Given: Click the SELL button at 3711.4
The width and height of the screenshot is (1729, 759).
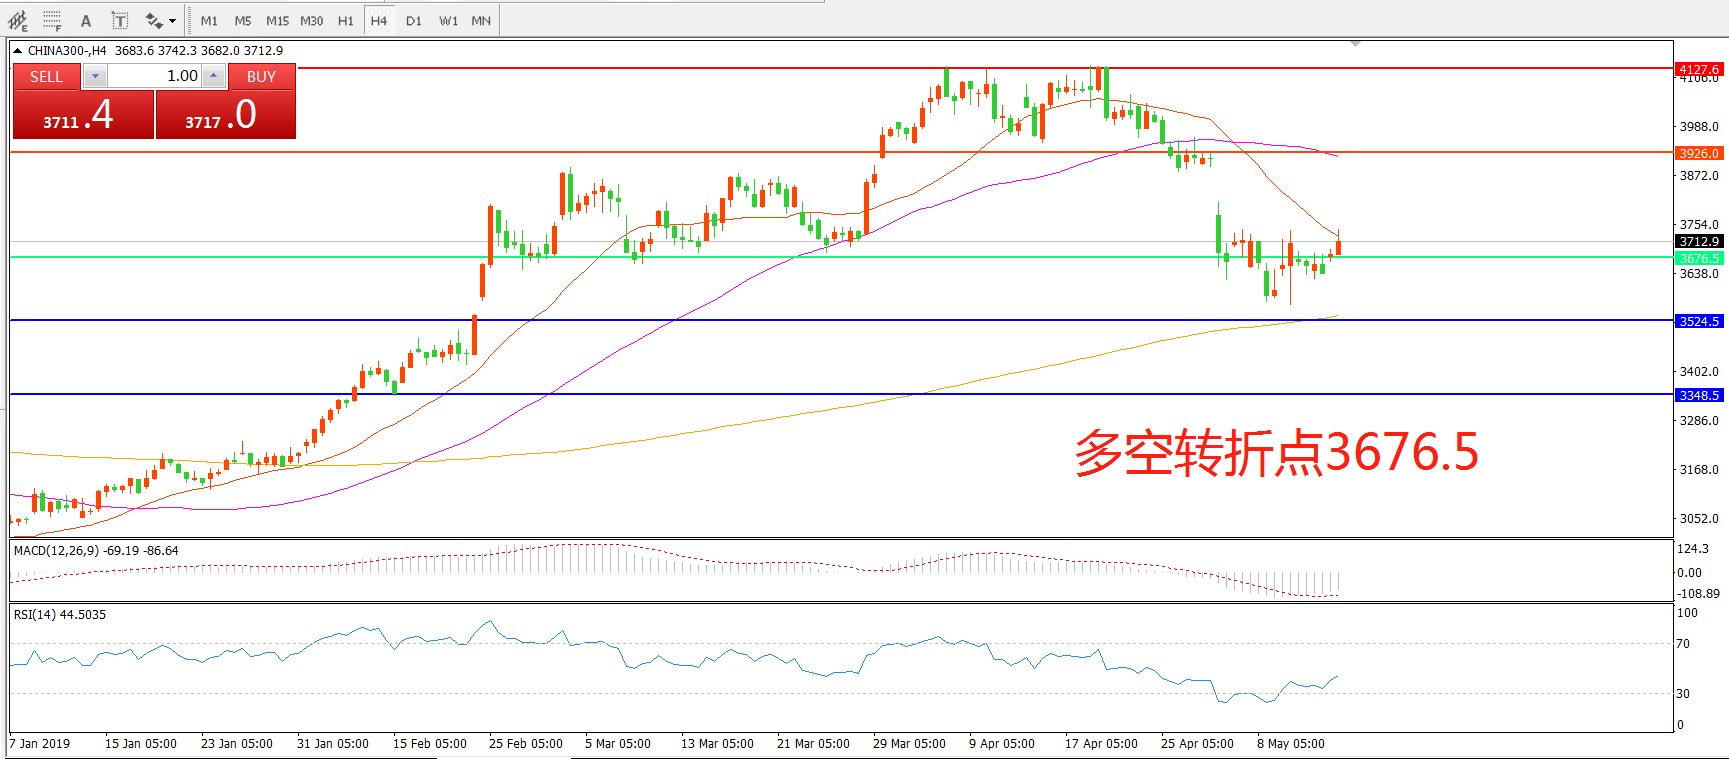Looking at the screenshot, I should click(83, 114).
